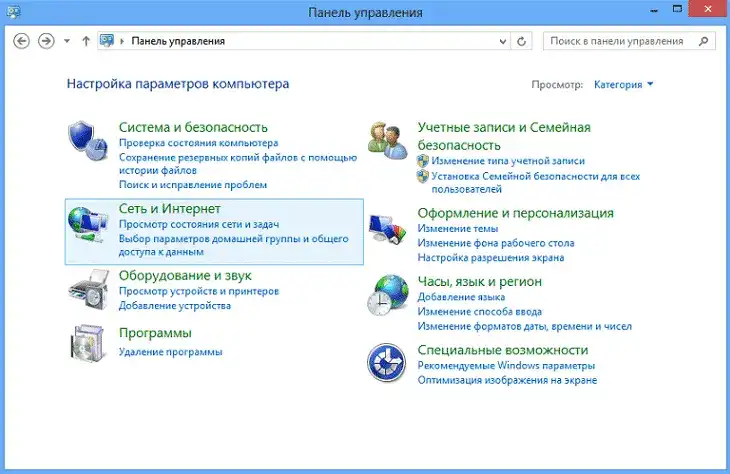Click shield icon beside Изменение типа учетной записи

click(x=423, y=161)
